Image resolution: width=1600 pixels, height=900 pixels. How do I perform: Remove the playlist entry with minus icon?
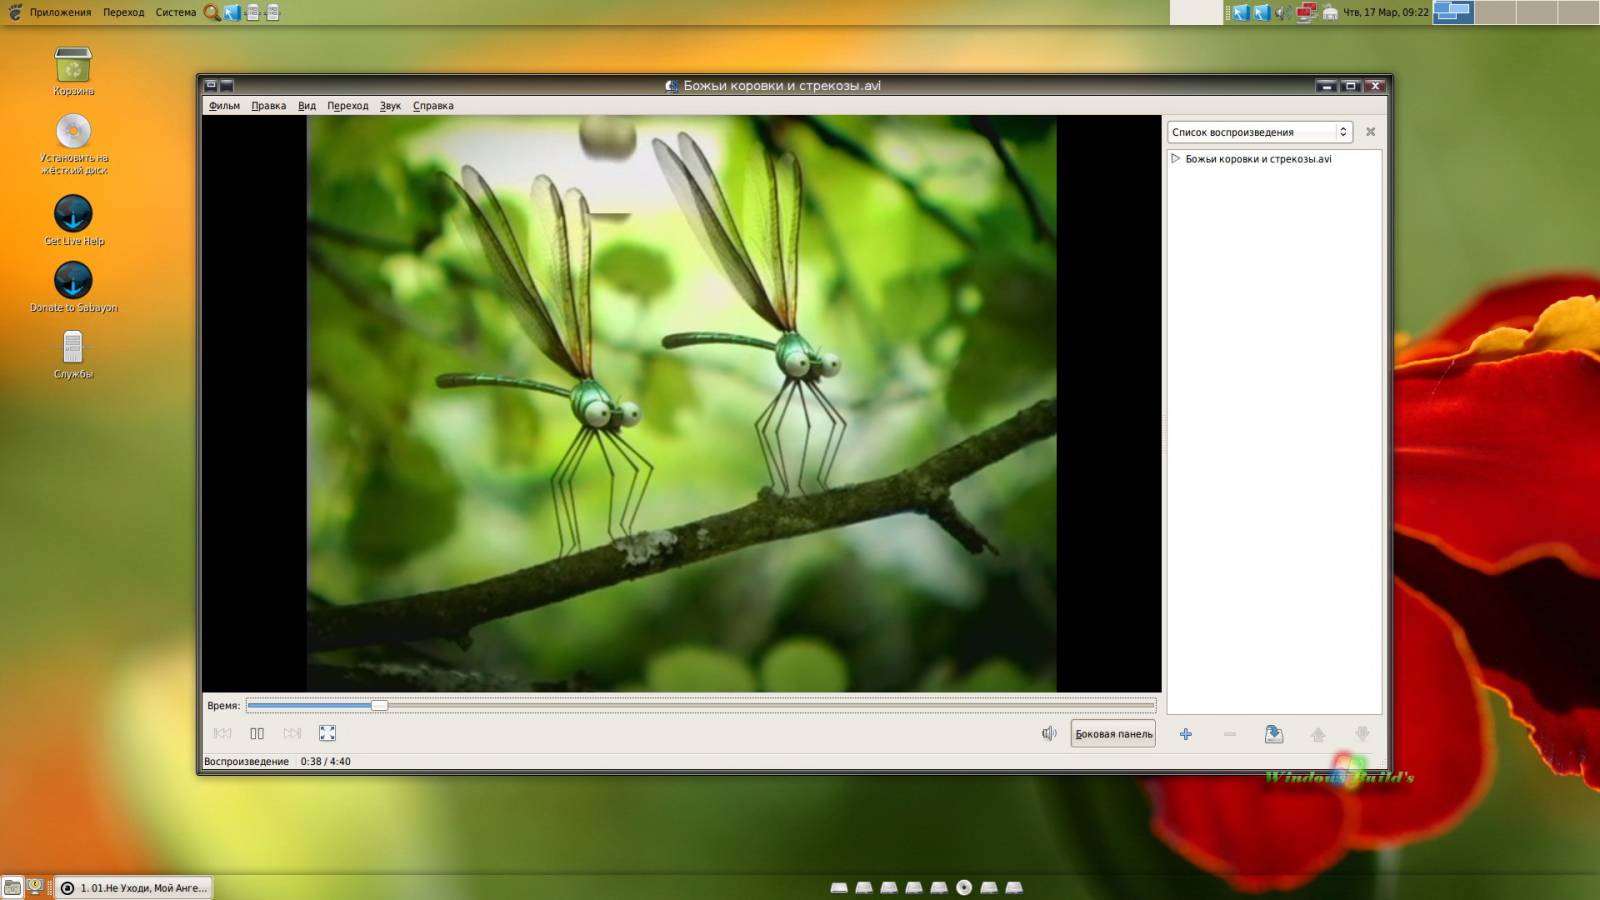(x=1230, y=734)
